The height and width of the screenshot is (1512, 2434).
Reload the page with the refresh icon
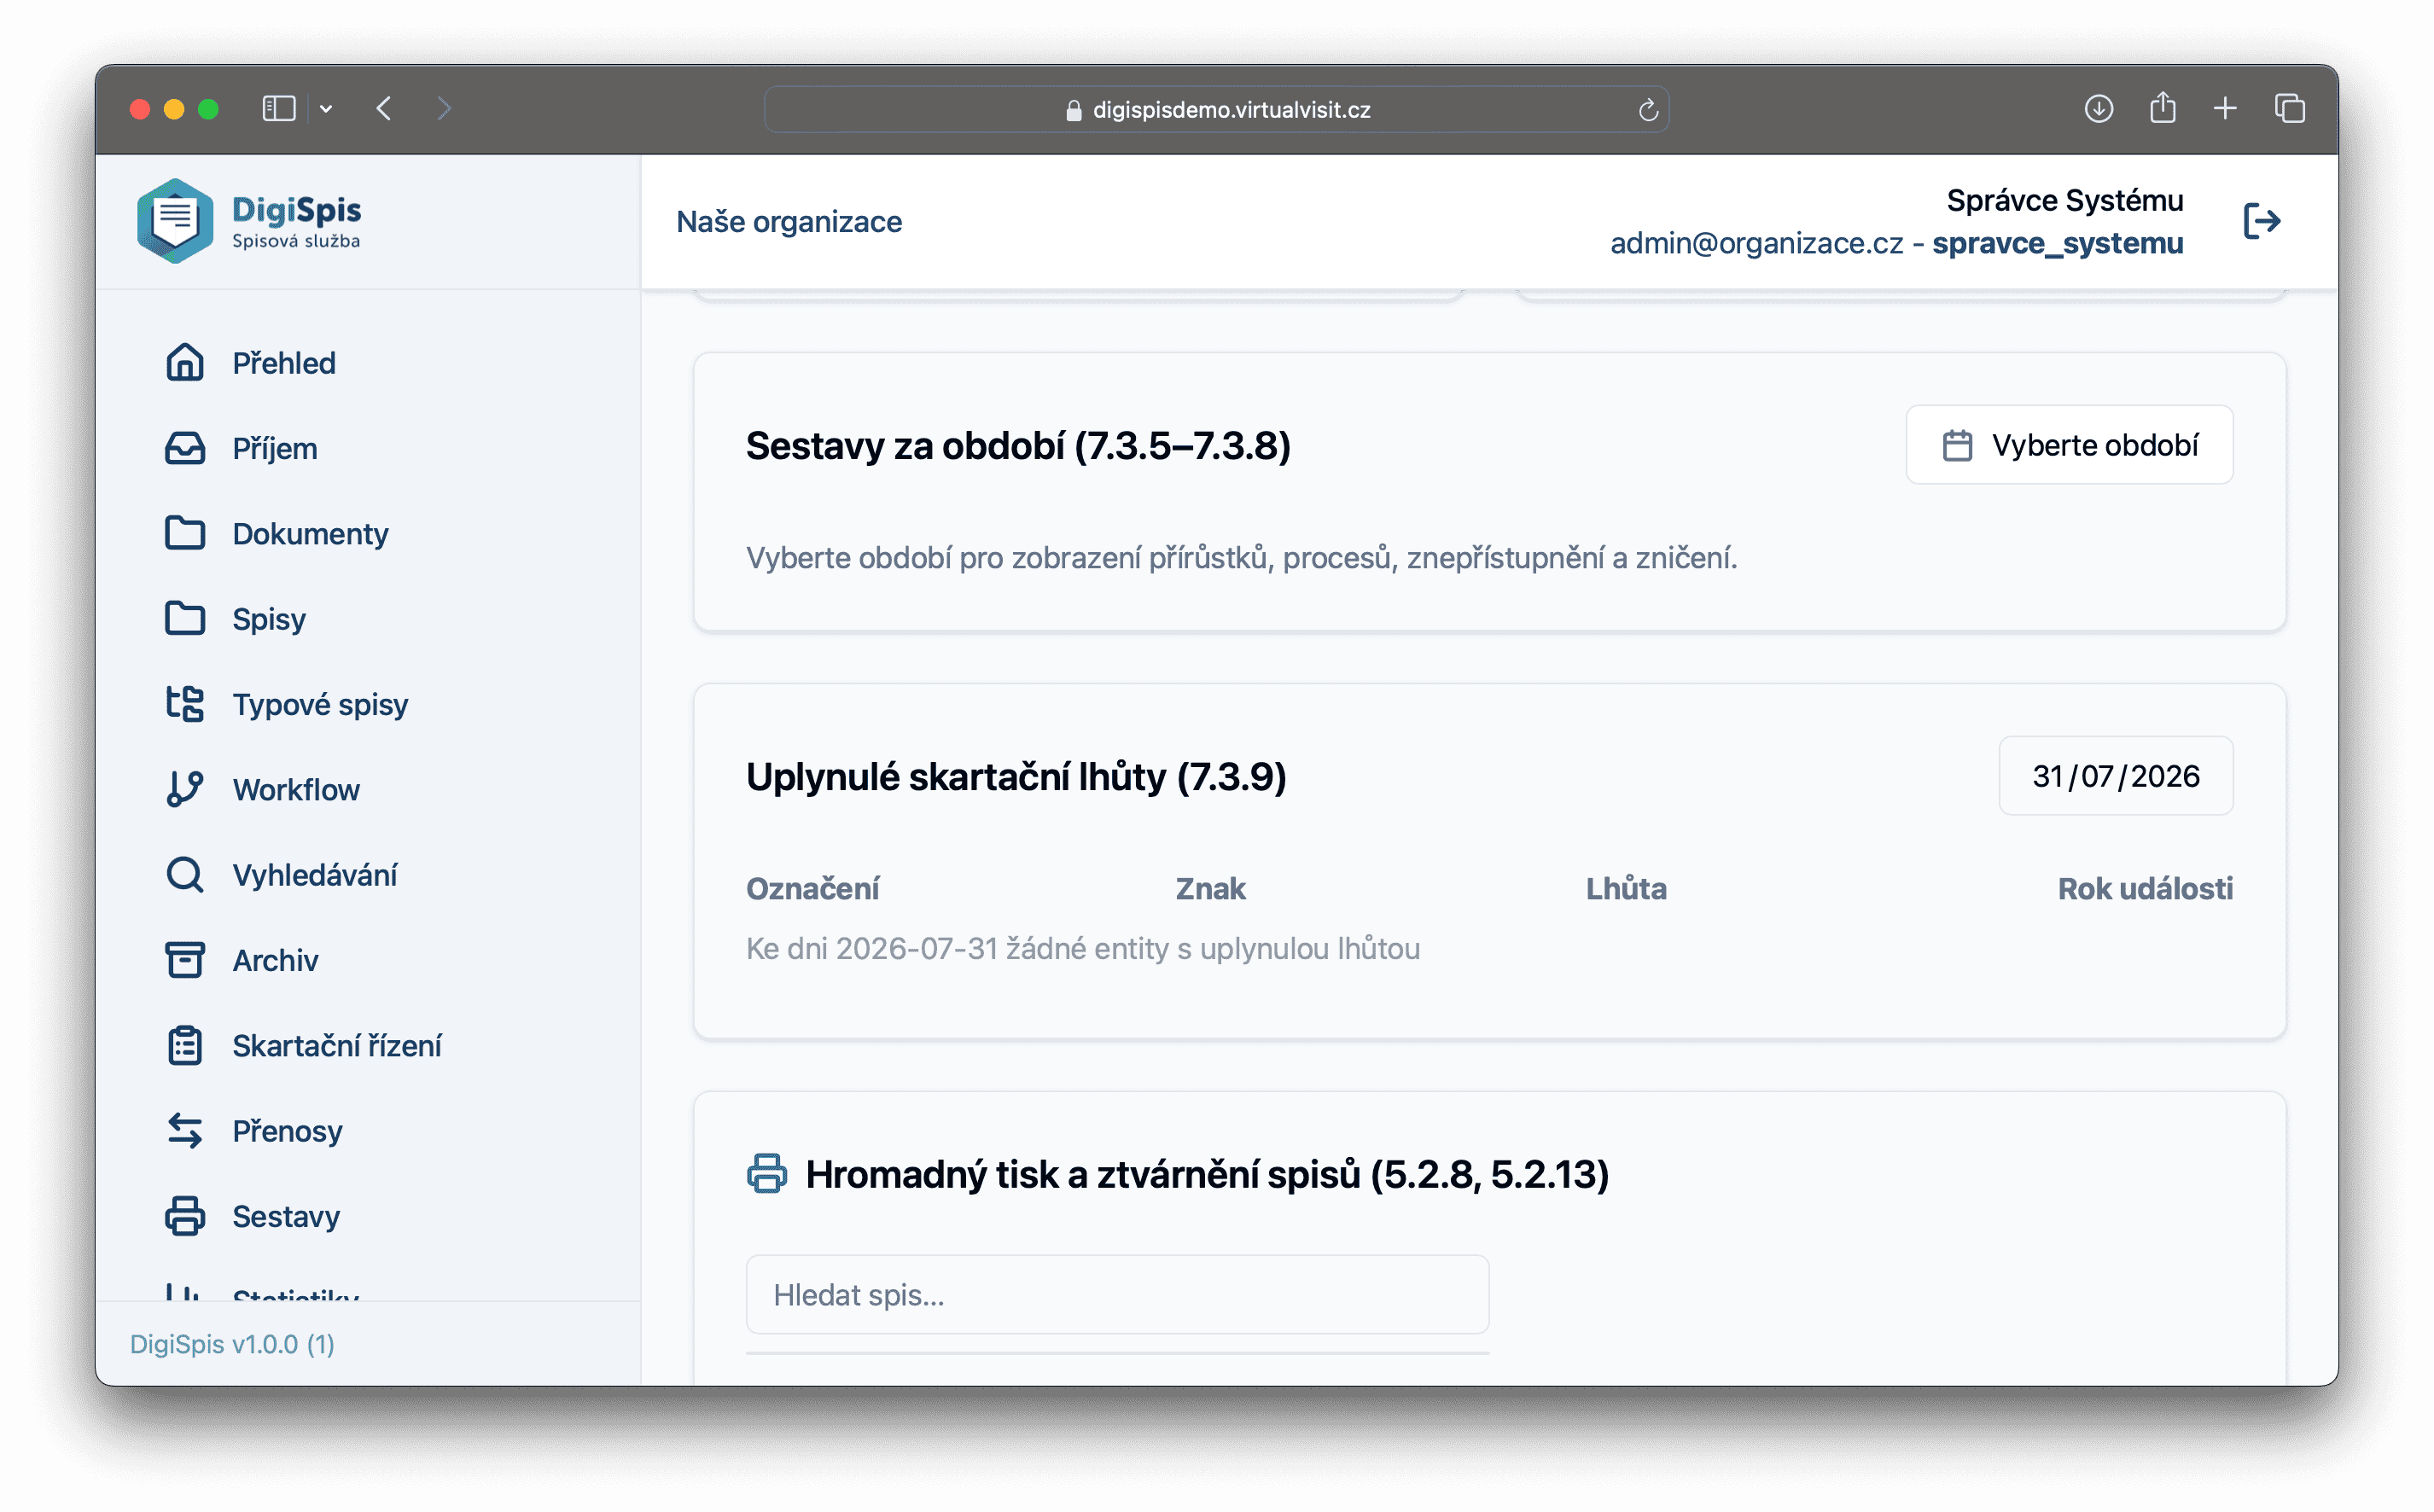coord(1648,110)
